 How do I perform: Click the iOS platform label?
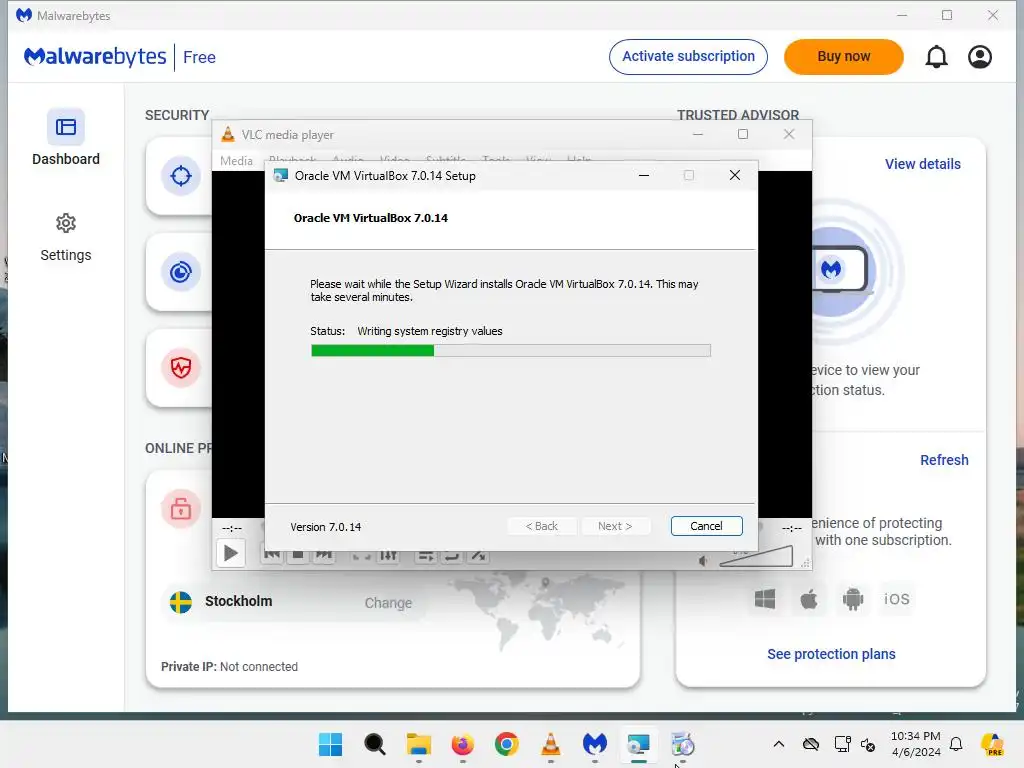(x=896, y=599)
